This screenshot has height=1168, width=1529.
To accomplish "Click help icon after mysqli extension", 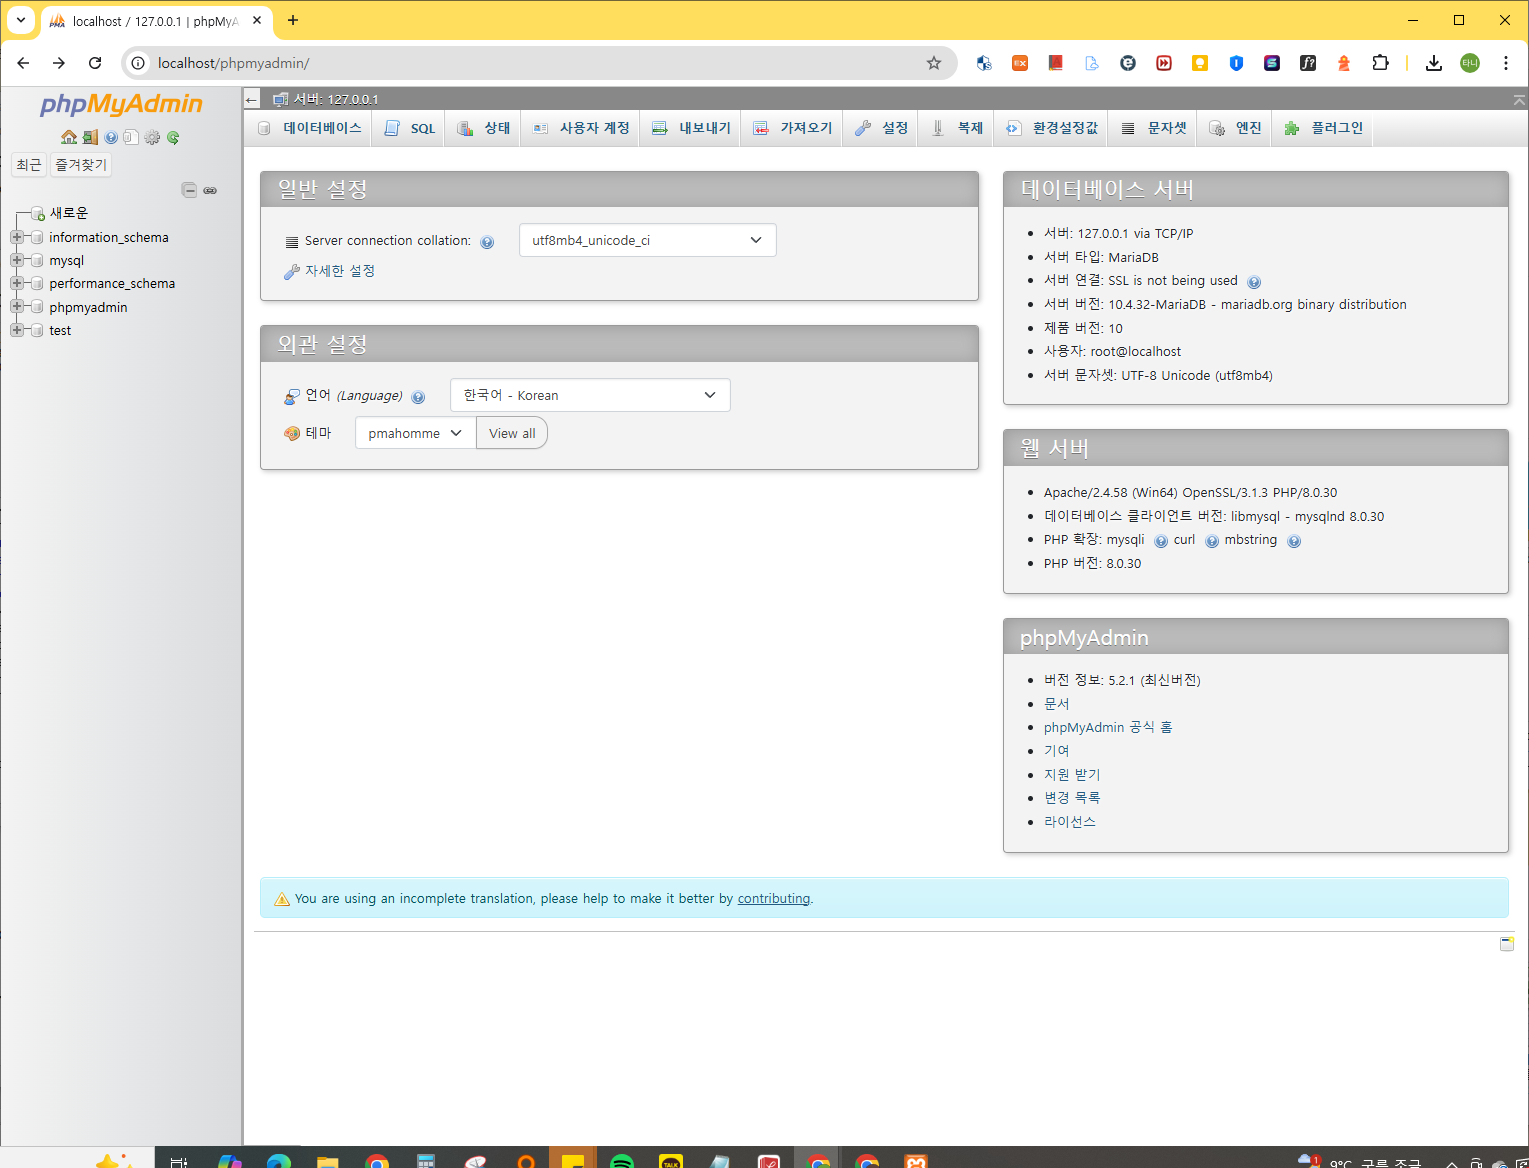I will 1161,541.
